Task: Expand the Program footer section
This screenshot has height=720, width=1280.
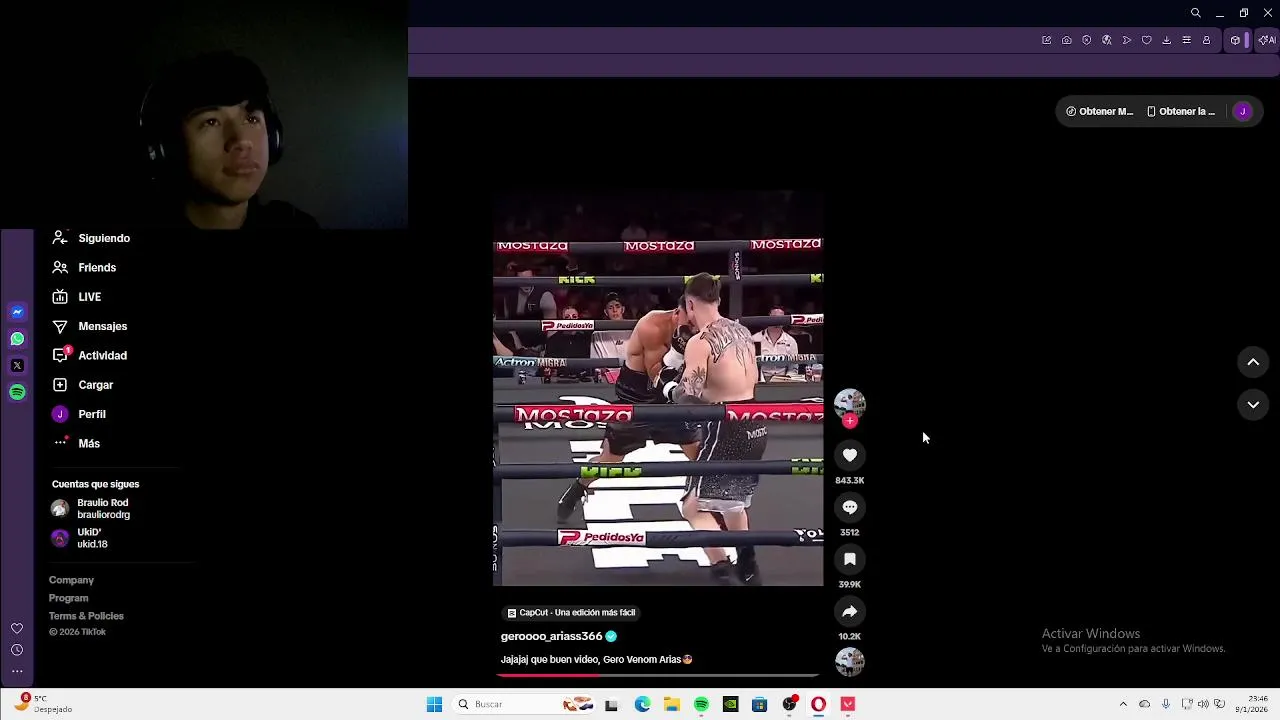Action: click(68, 598)
